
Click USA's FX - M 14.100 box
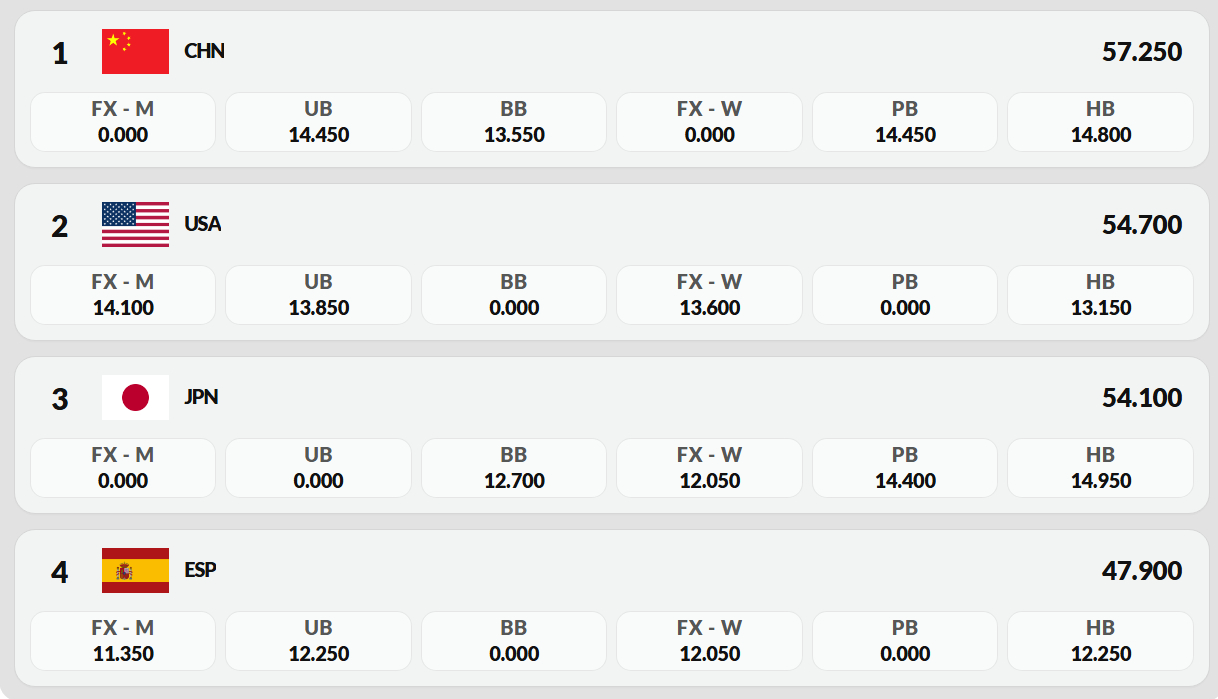(123, 295)
